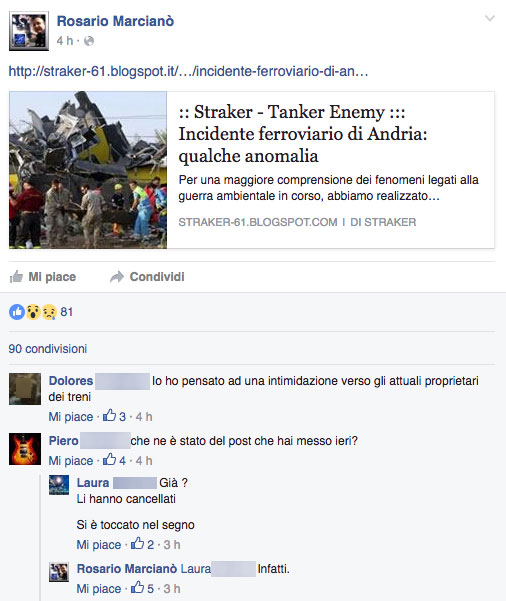
Task: View the 90 condivisioni list
Action: [48, 349]
